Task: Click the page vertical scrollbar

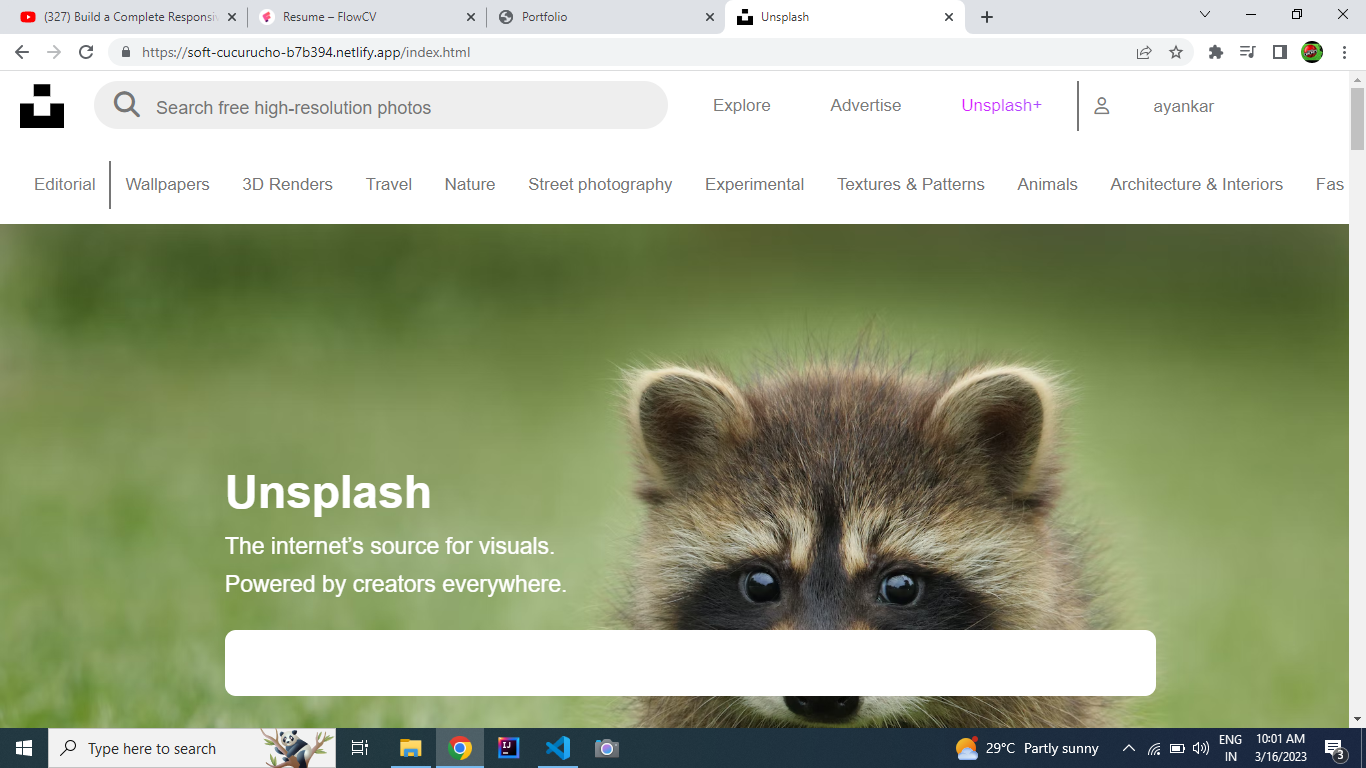Action: coord(1357,400)
